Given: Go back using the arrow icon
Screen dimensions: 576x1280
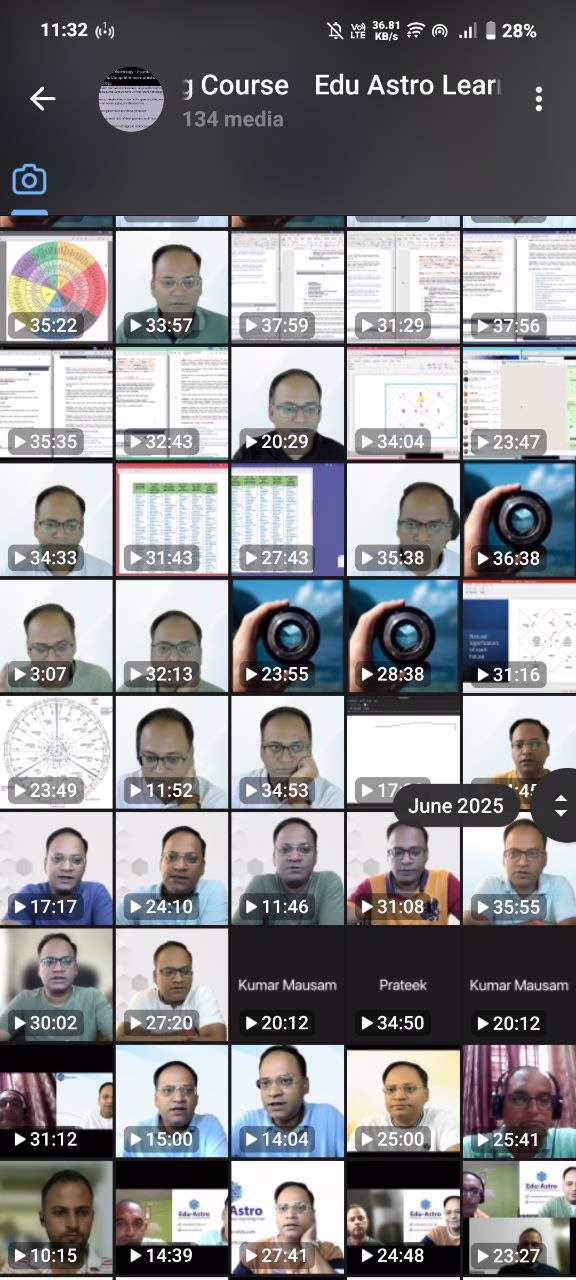Looking at the screenshot, I should (x=42, y=98).
